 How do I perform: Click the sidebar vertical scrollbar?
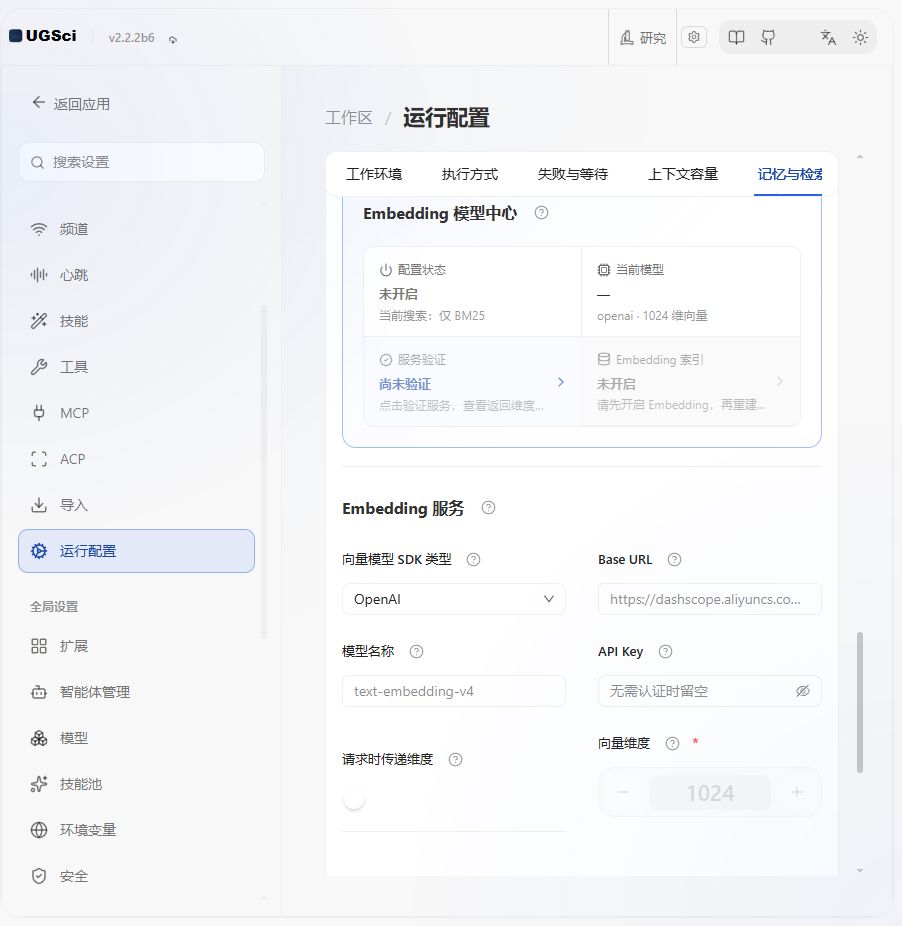pos(264,471)
